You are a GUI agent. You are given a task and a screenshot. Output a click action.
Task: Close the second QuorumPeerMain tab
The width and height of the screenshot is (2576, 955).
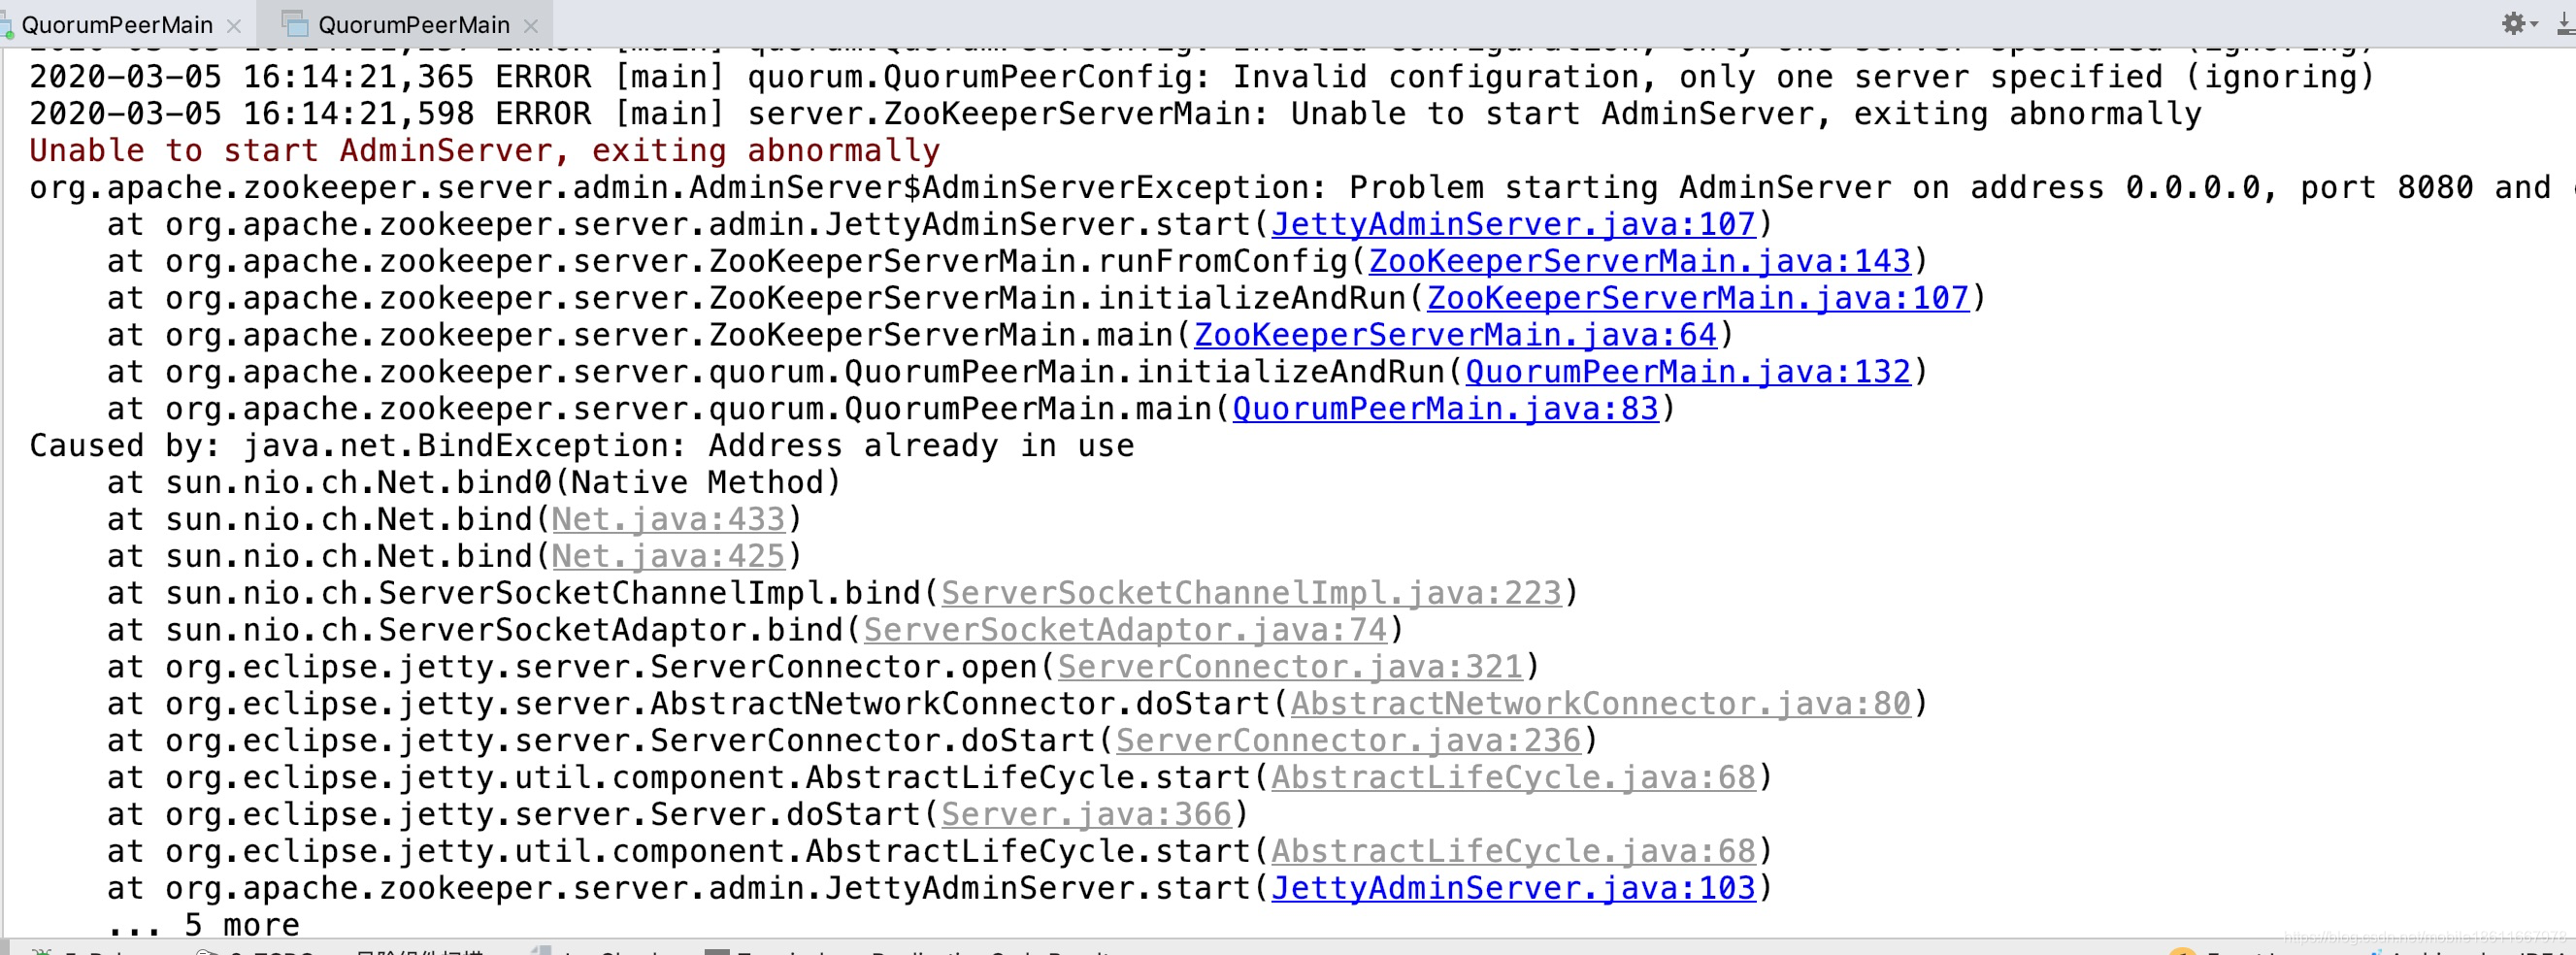coord(531,26)
